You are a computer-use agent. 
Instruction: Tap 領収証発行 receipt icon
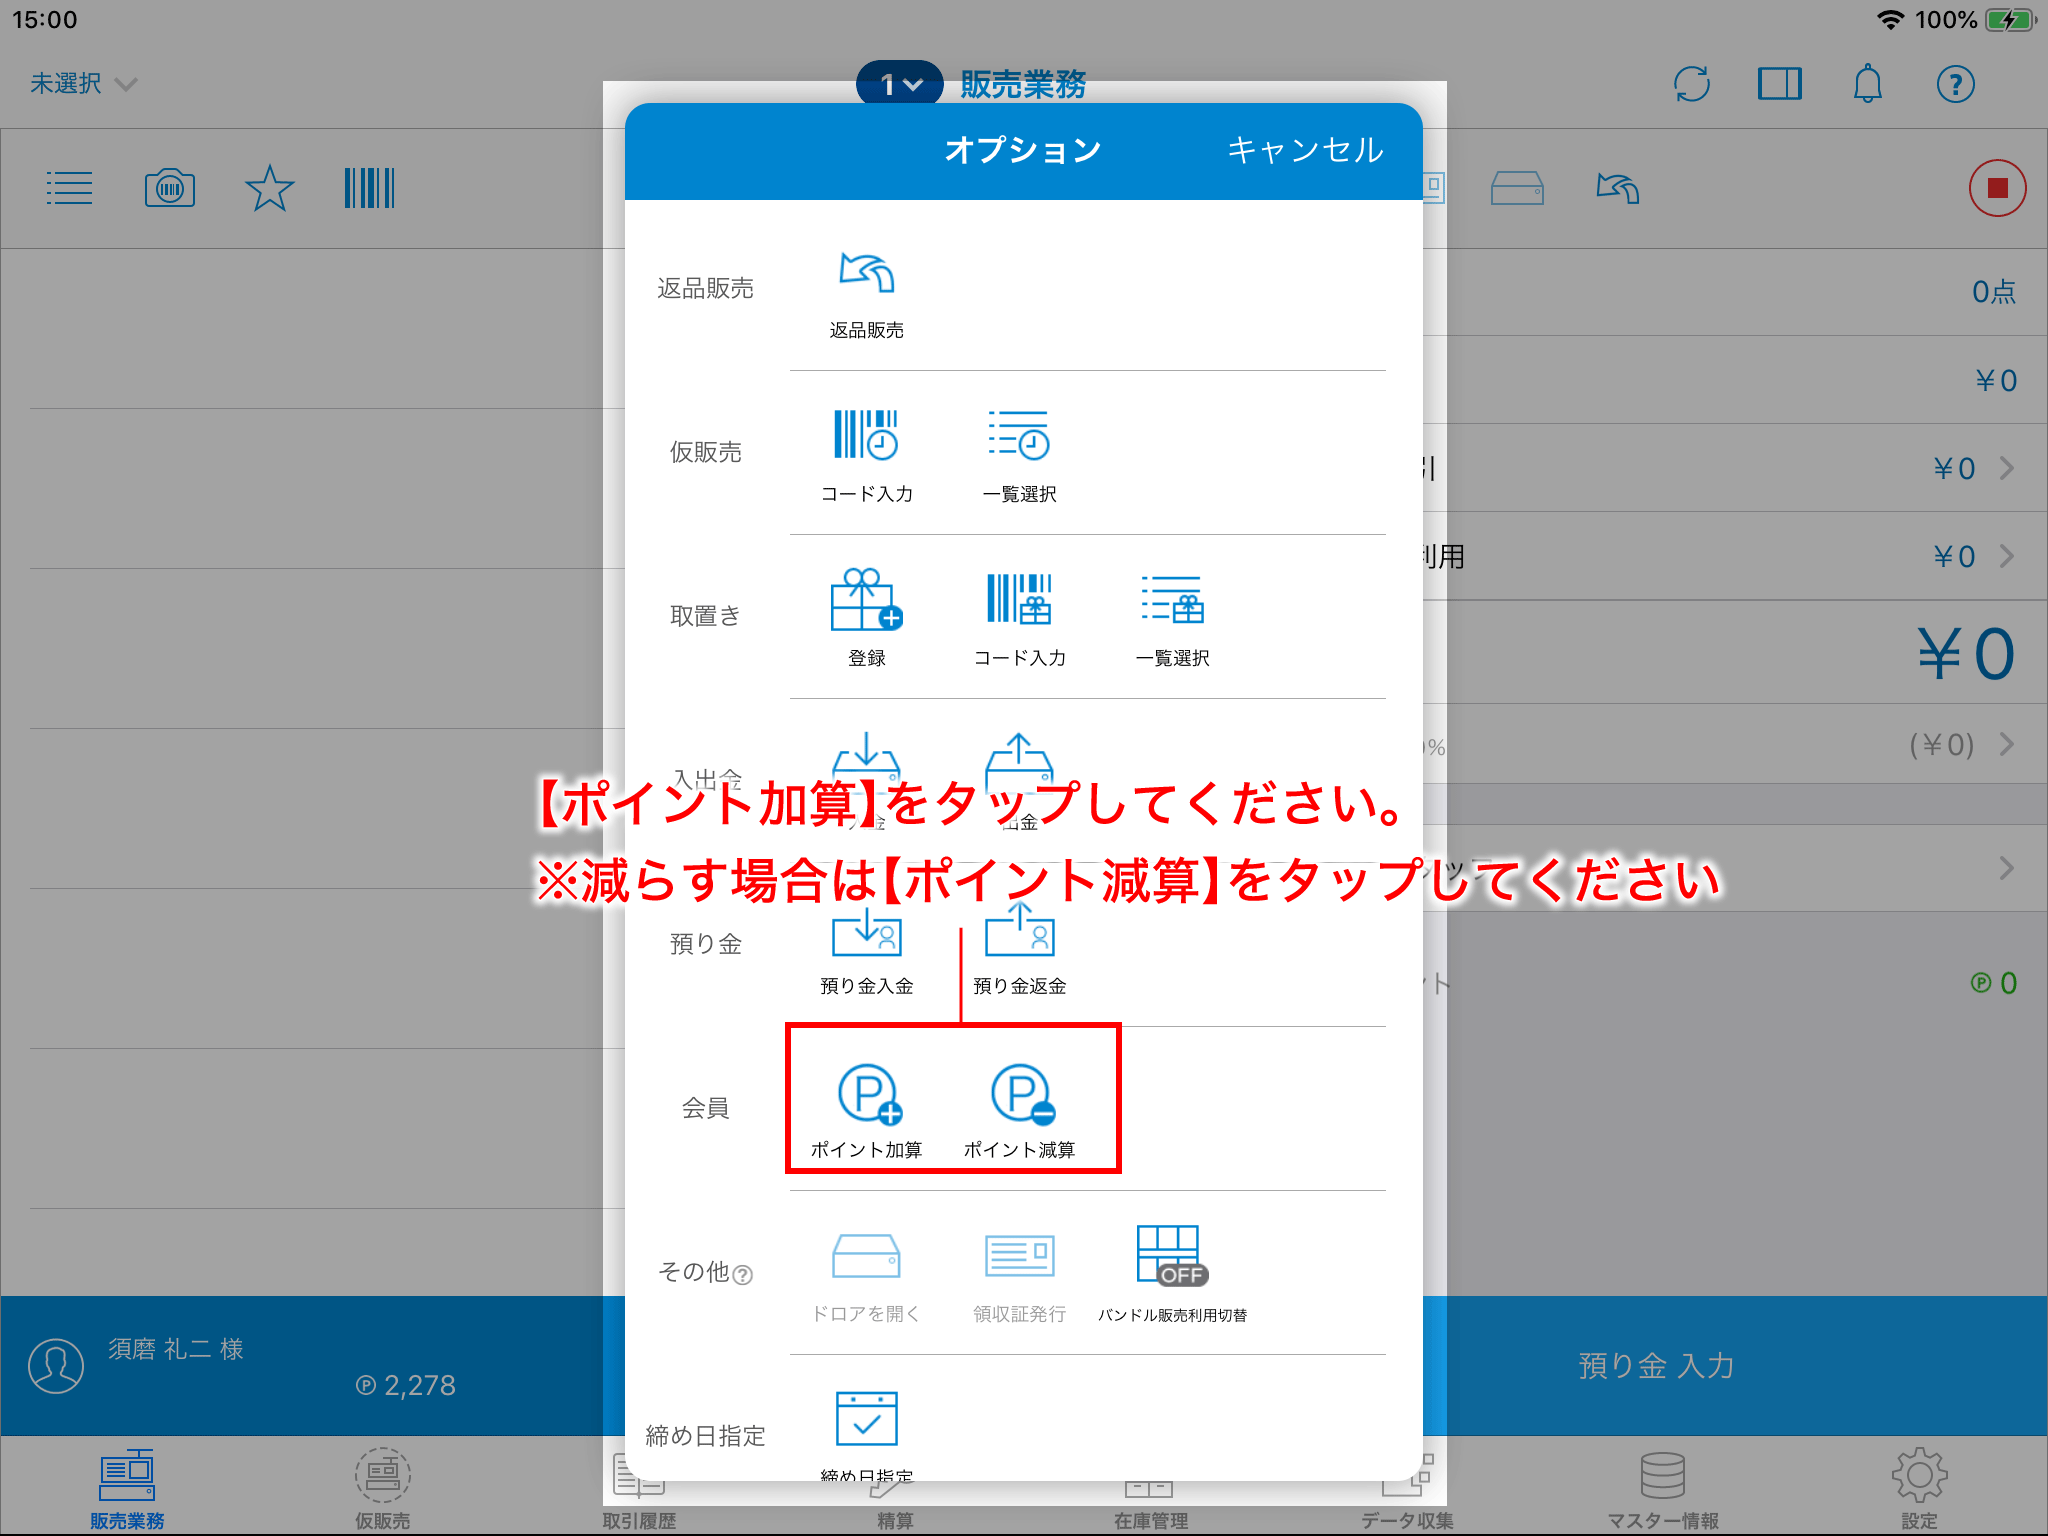point(1019,1255)
